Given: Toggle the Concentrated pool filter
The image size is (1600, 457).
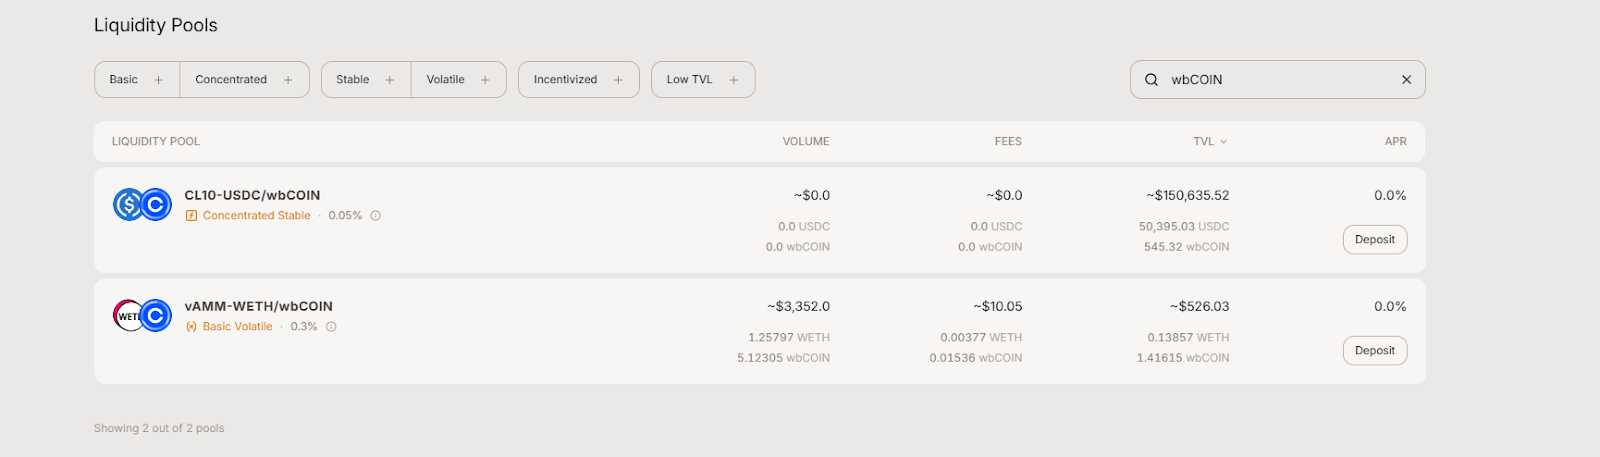Looking at the screenshot, I should (x=244, y=80).
